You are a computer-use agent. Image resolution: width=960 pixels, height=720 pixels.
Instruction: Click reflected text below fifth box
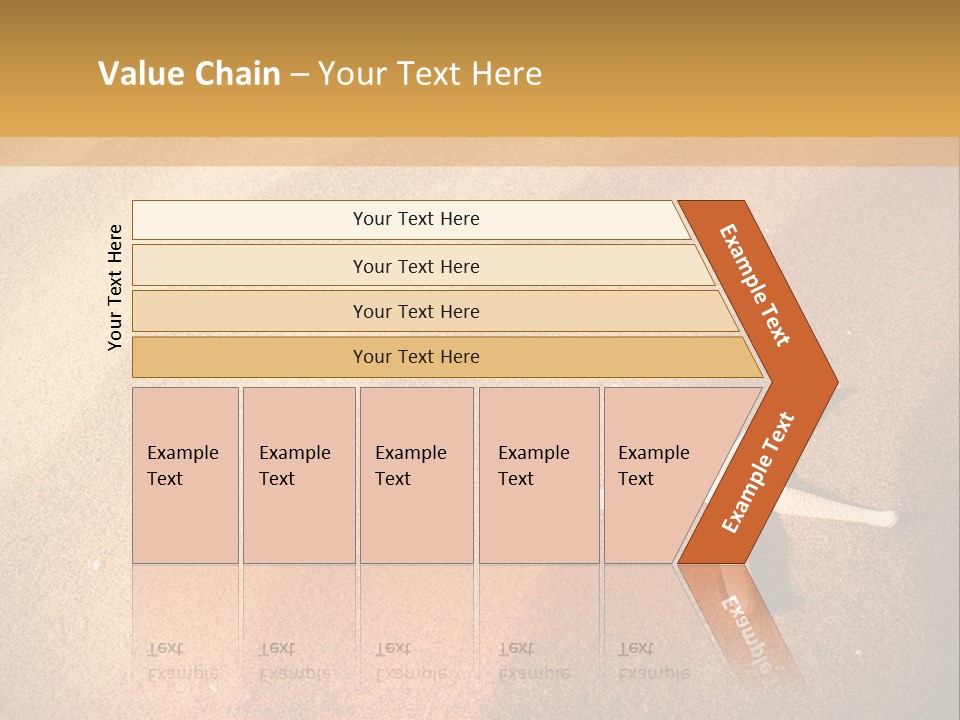point(653,661)
